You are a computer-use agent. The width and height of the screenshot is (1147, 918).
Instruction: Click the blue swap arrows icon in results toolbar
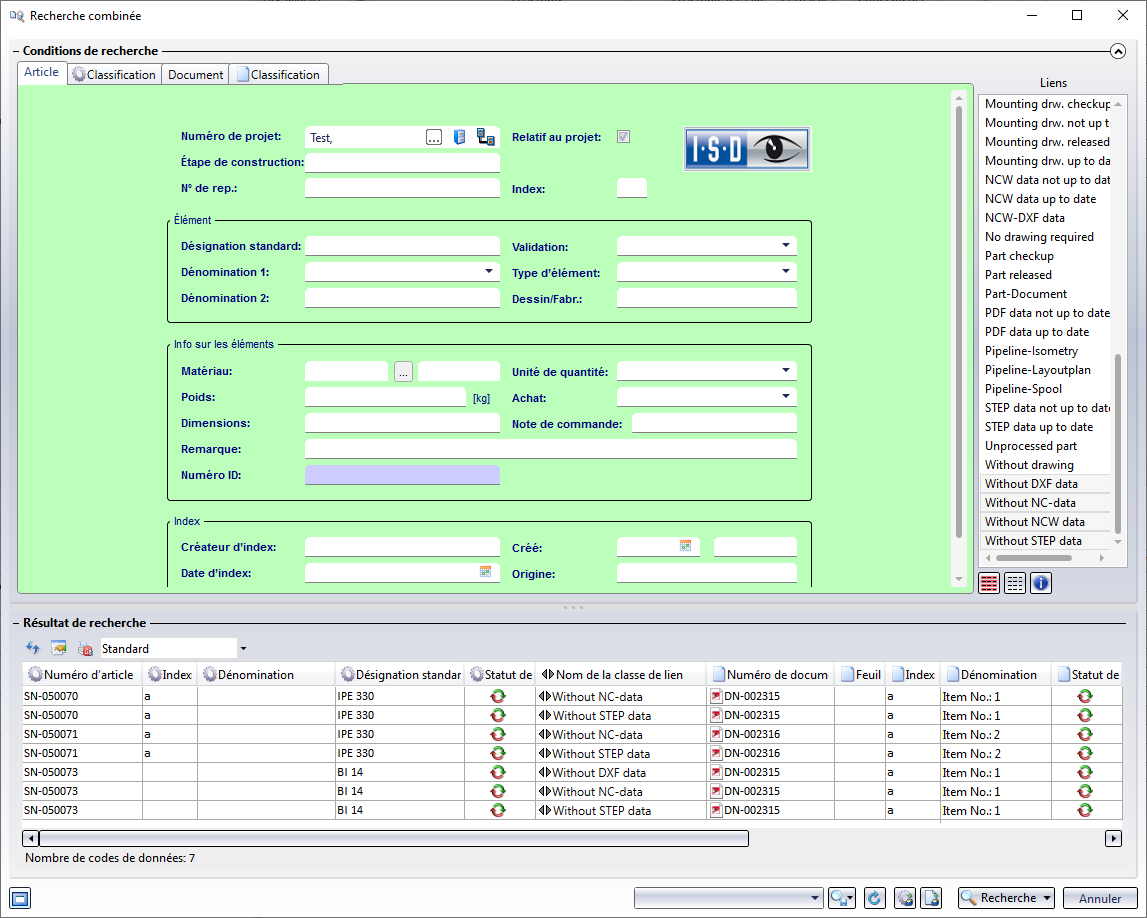point(33,648)
